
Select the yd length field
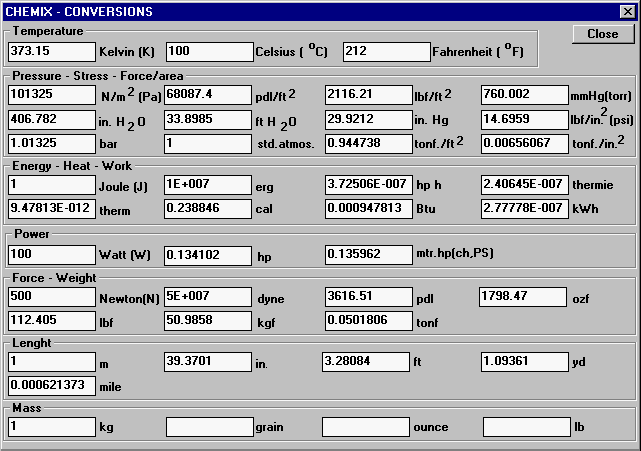pyautogui.click(x=524, y=360)
